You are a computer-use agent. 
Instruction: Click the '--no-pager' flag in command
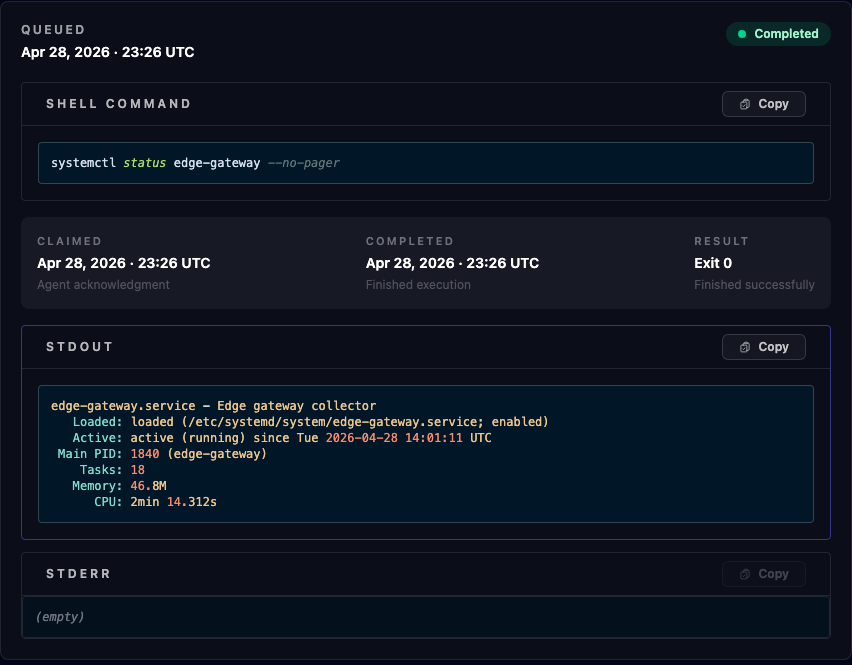coord(304,163)
